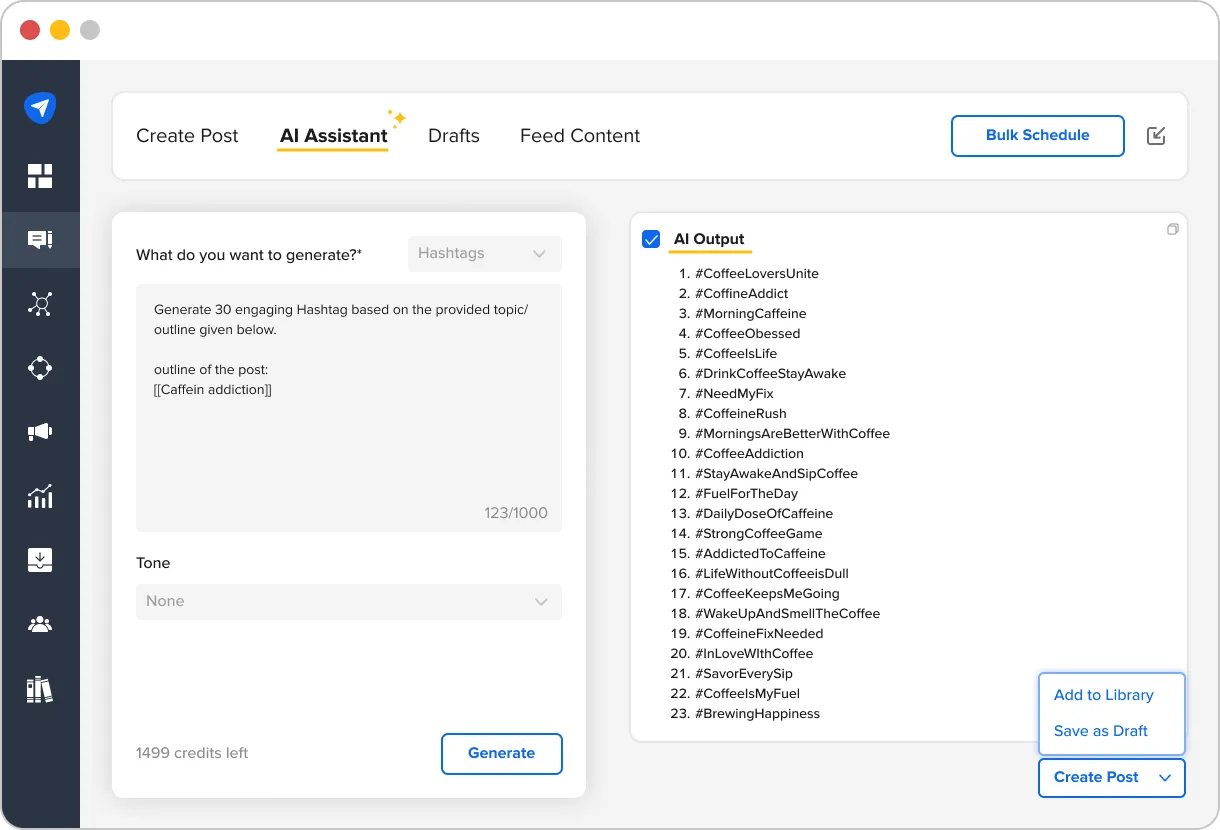
Task: Click inside the prompt text area
Action: pyautogui.click(x=349, y=408)
